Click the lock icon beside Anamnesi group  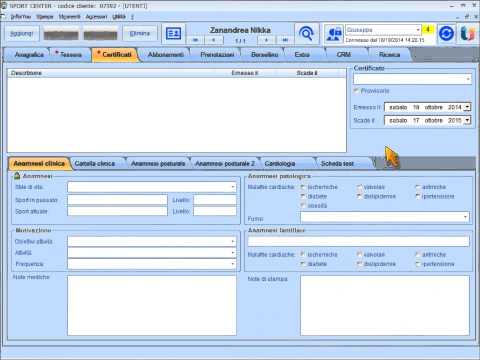pos(17,176)
